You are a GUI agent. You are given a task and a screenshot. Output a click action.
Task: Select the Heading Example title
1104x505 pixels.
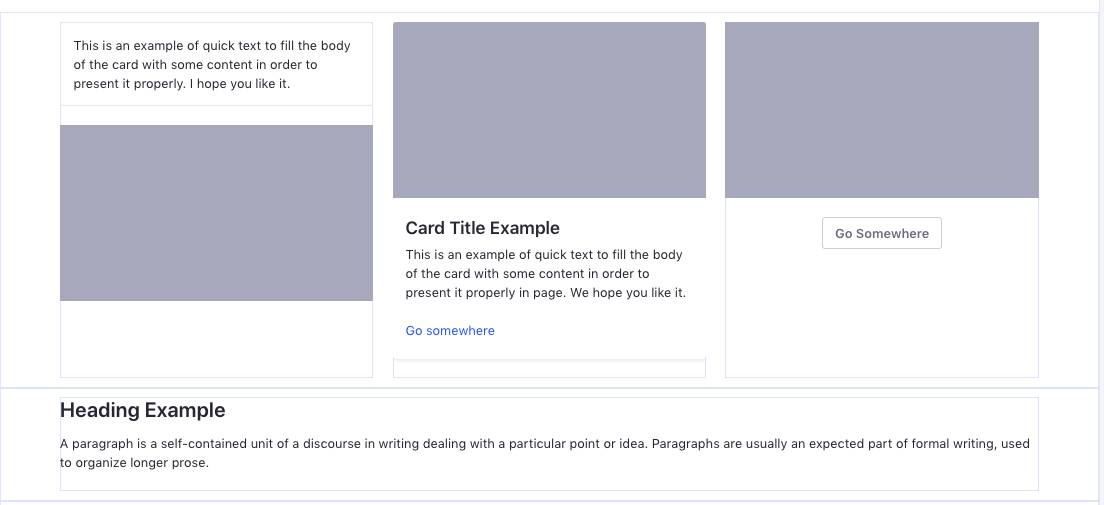[143, 410]
